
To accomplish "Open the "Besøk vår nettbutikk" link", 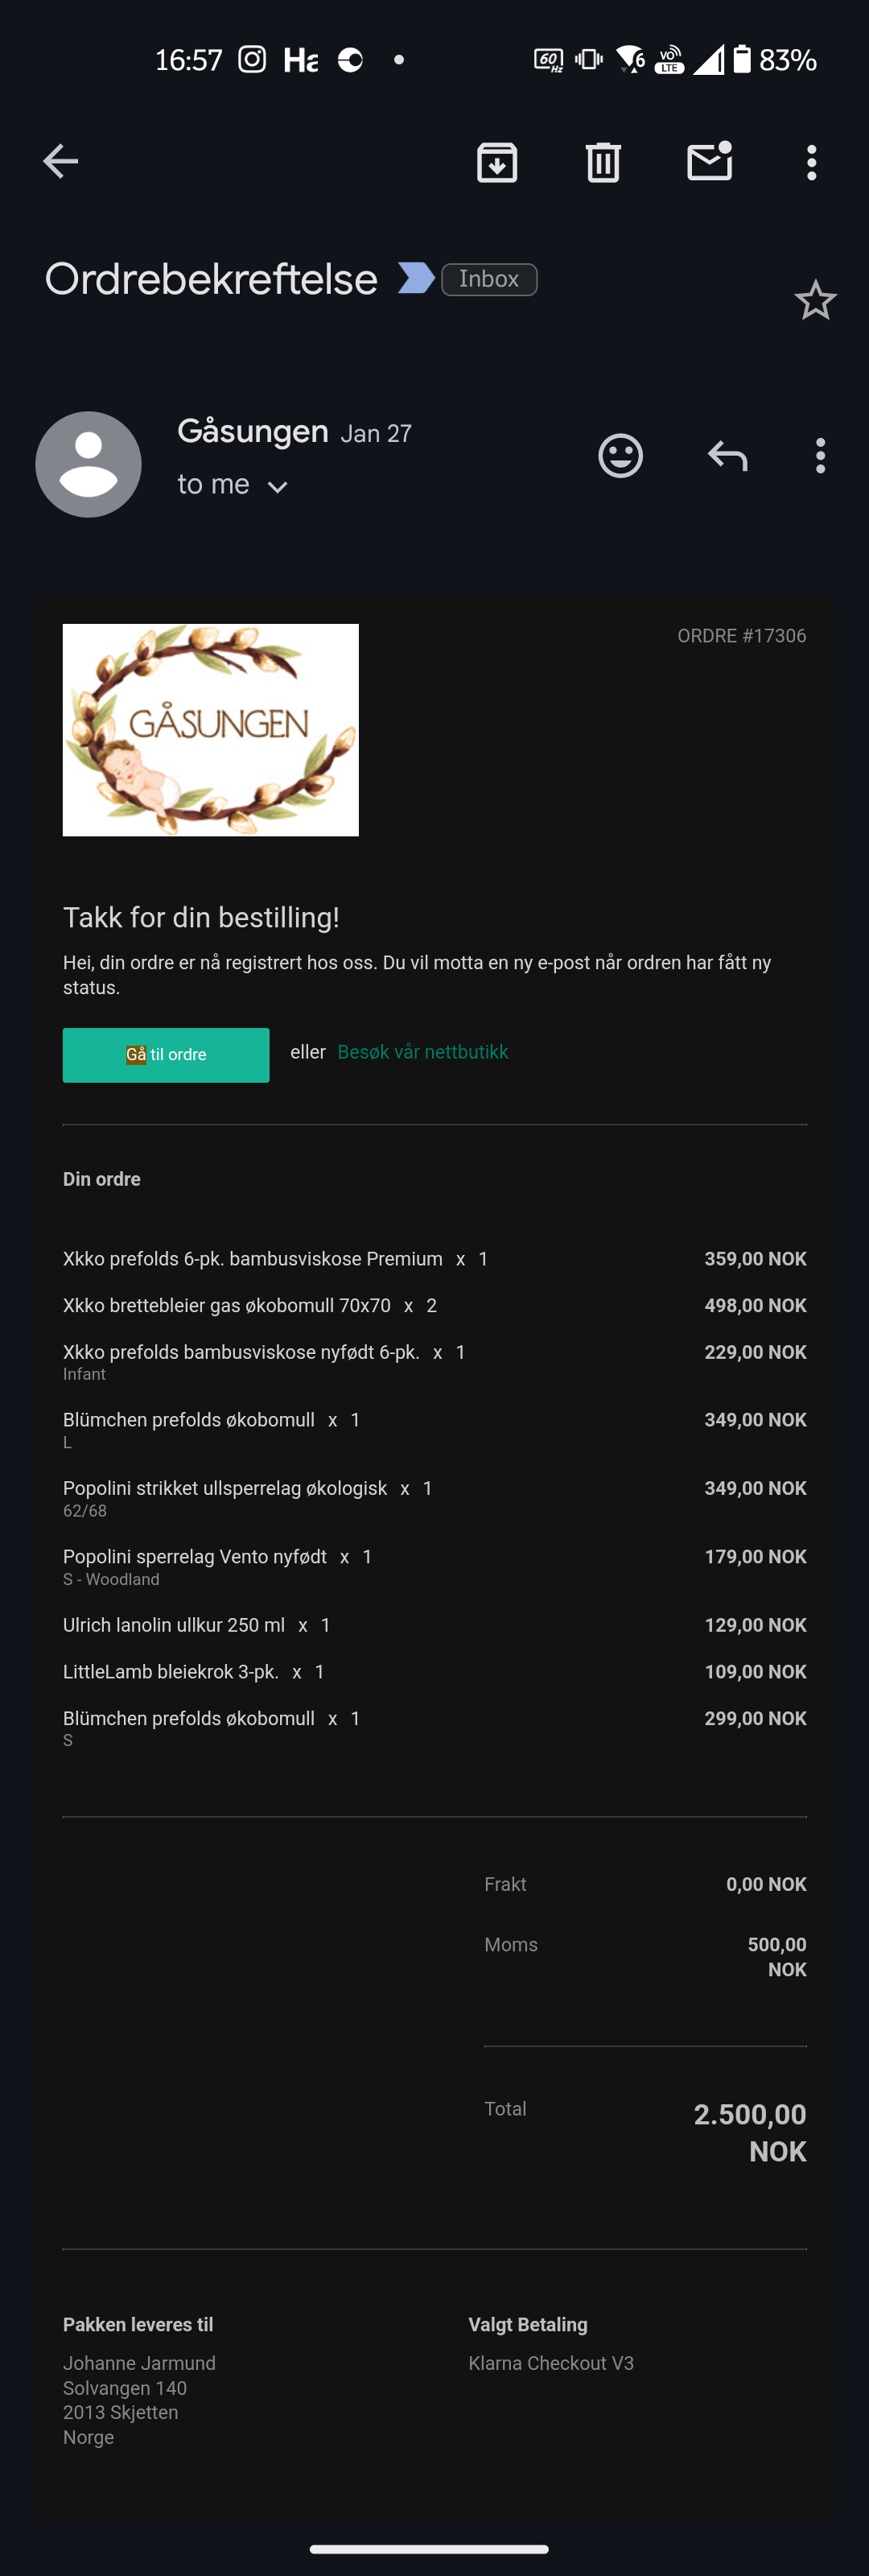I will 423,1052.
